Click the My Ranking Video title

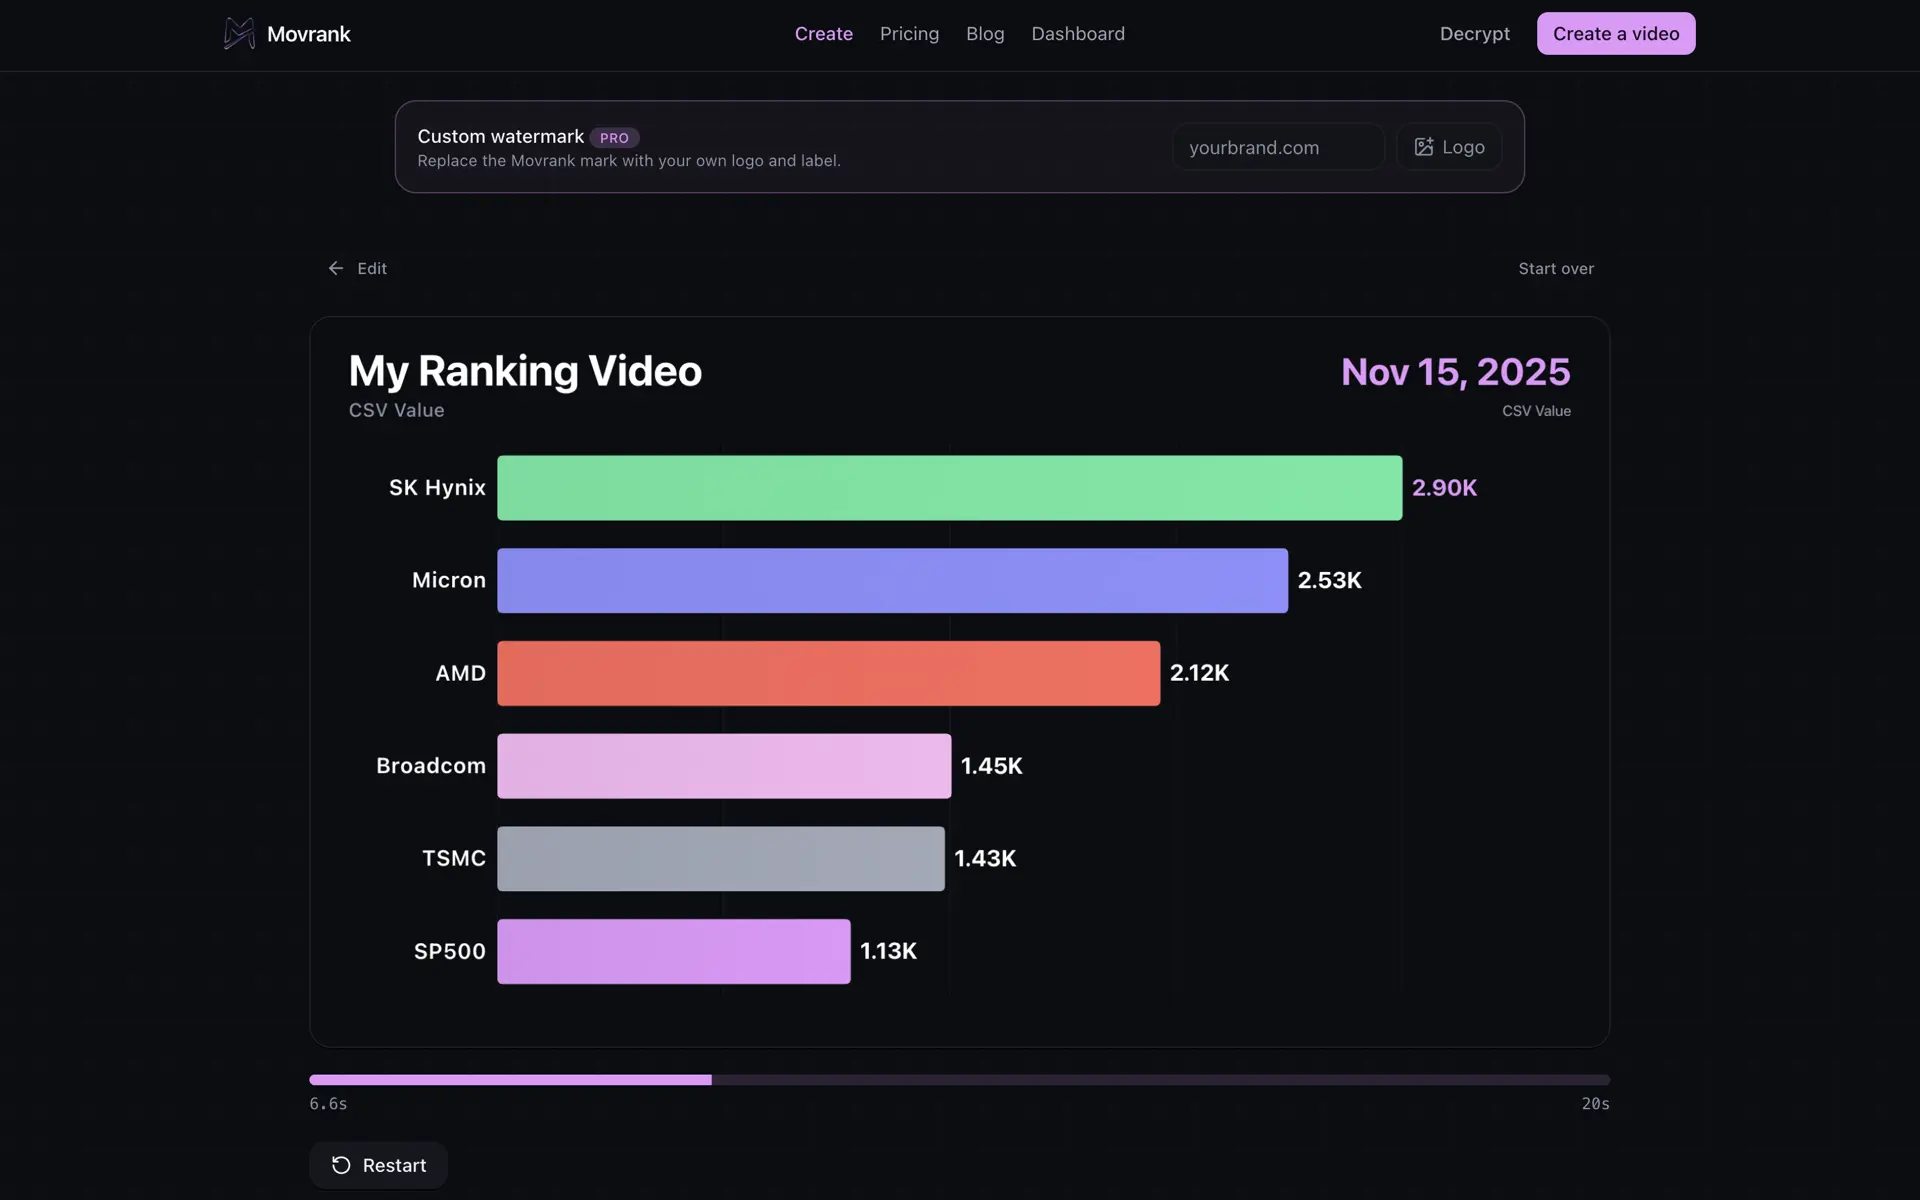tap(525, 371)
